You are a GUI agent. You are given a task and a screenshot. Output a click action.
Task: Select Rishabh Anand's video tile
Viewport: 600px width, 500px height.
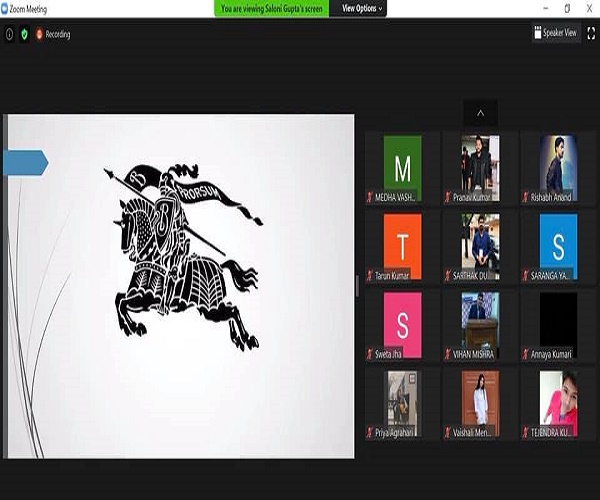coord(558,165)
